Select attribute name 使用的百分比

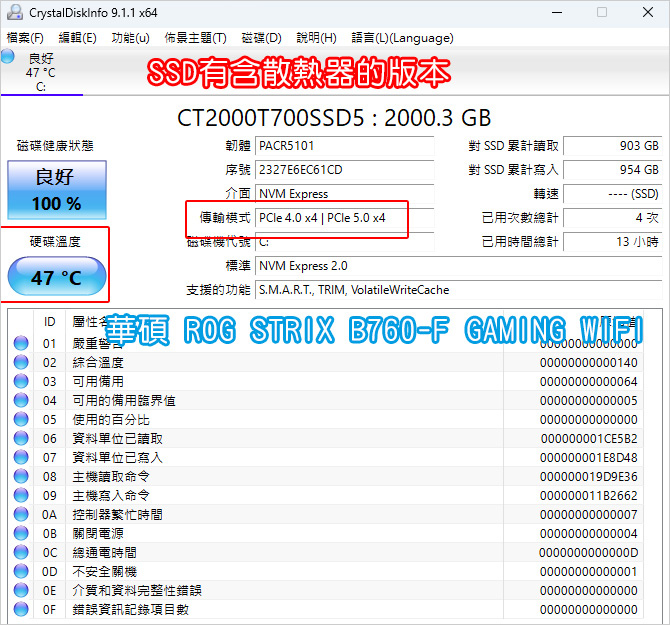pos(111,420)
